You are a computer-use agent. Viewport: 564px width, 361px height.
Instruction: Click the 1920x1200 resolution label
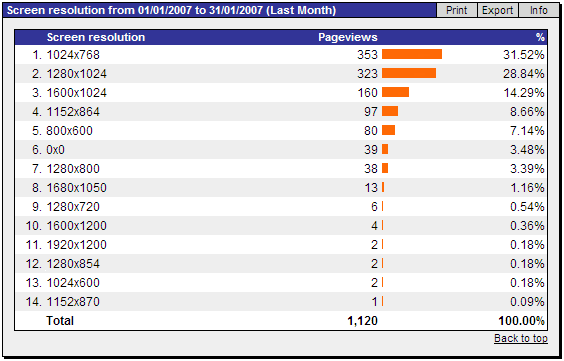pos(77,245)
